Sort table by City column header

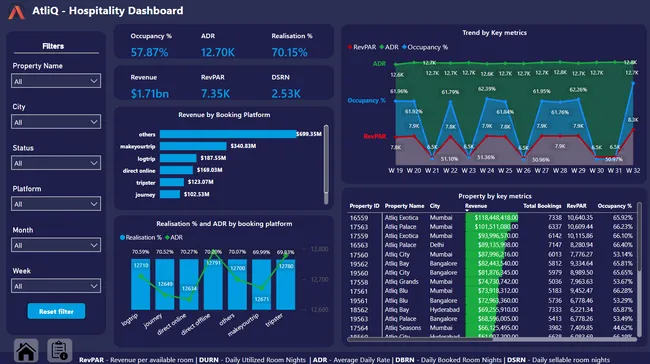click(434, 206)
